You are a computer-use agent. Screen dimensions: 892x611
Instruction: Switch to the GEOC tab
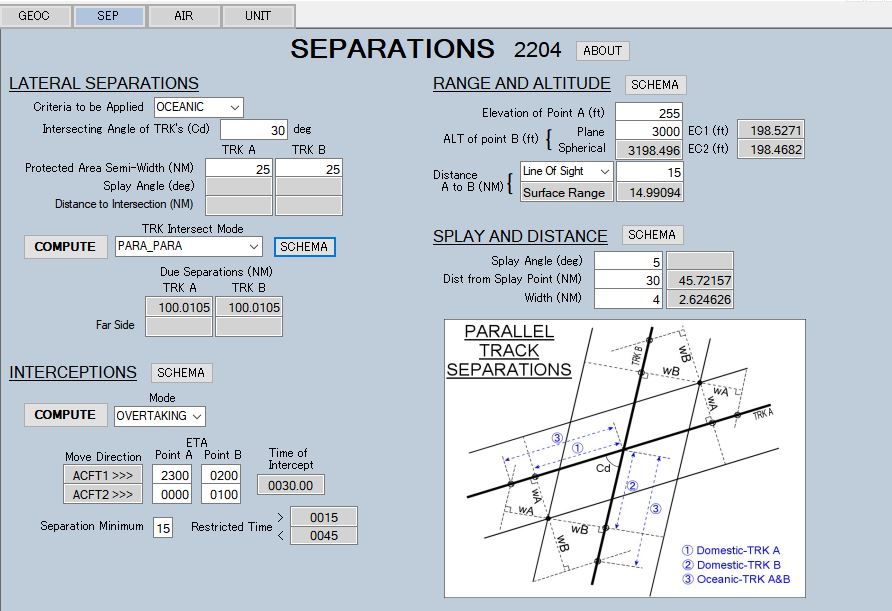(x=34, y=15)
